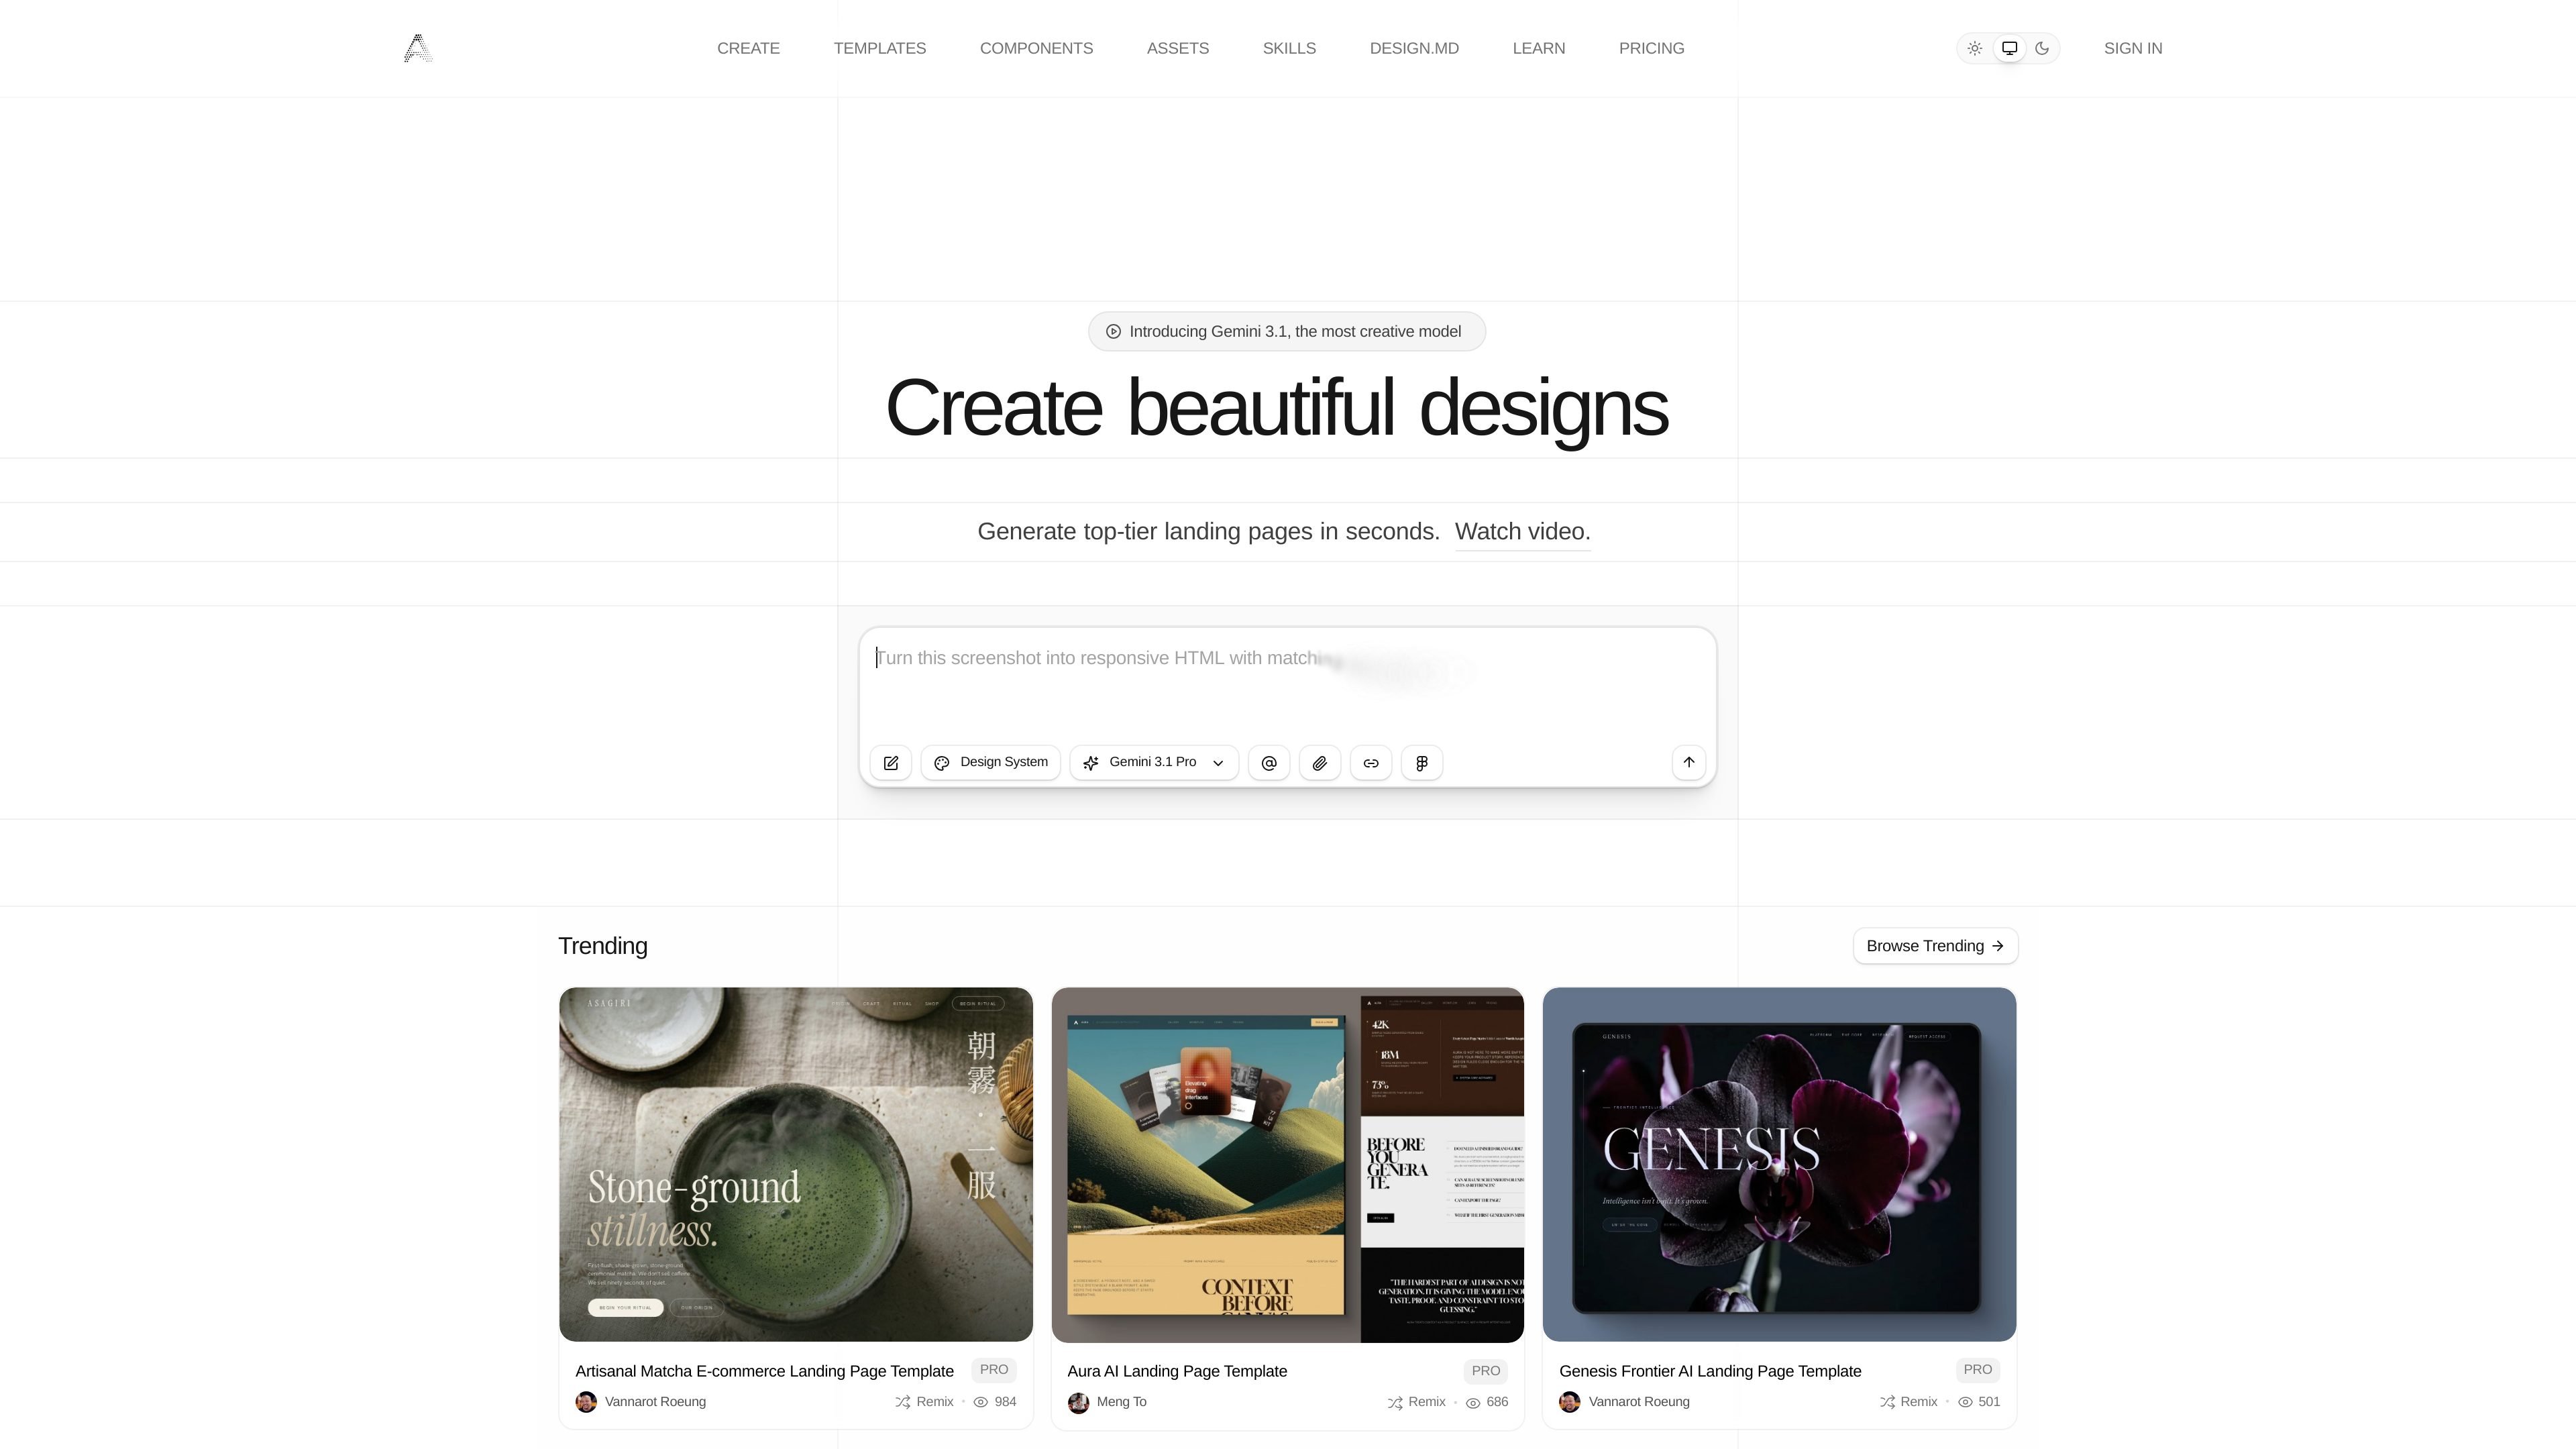The width and height of the screenshot is (2576, 1449).
Task: Select system theme monitor toggle
Action: pos(2009,48)
